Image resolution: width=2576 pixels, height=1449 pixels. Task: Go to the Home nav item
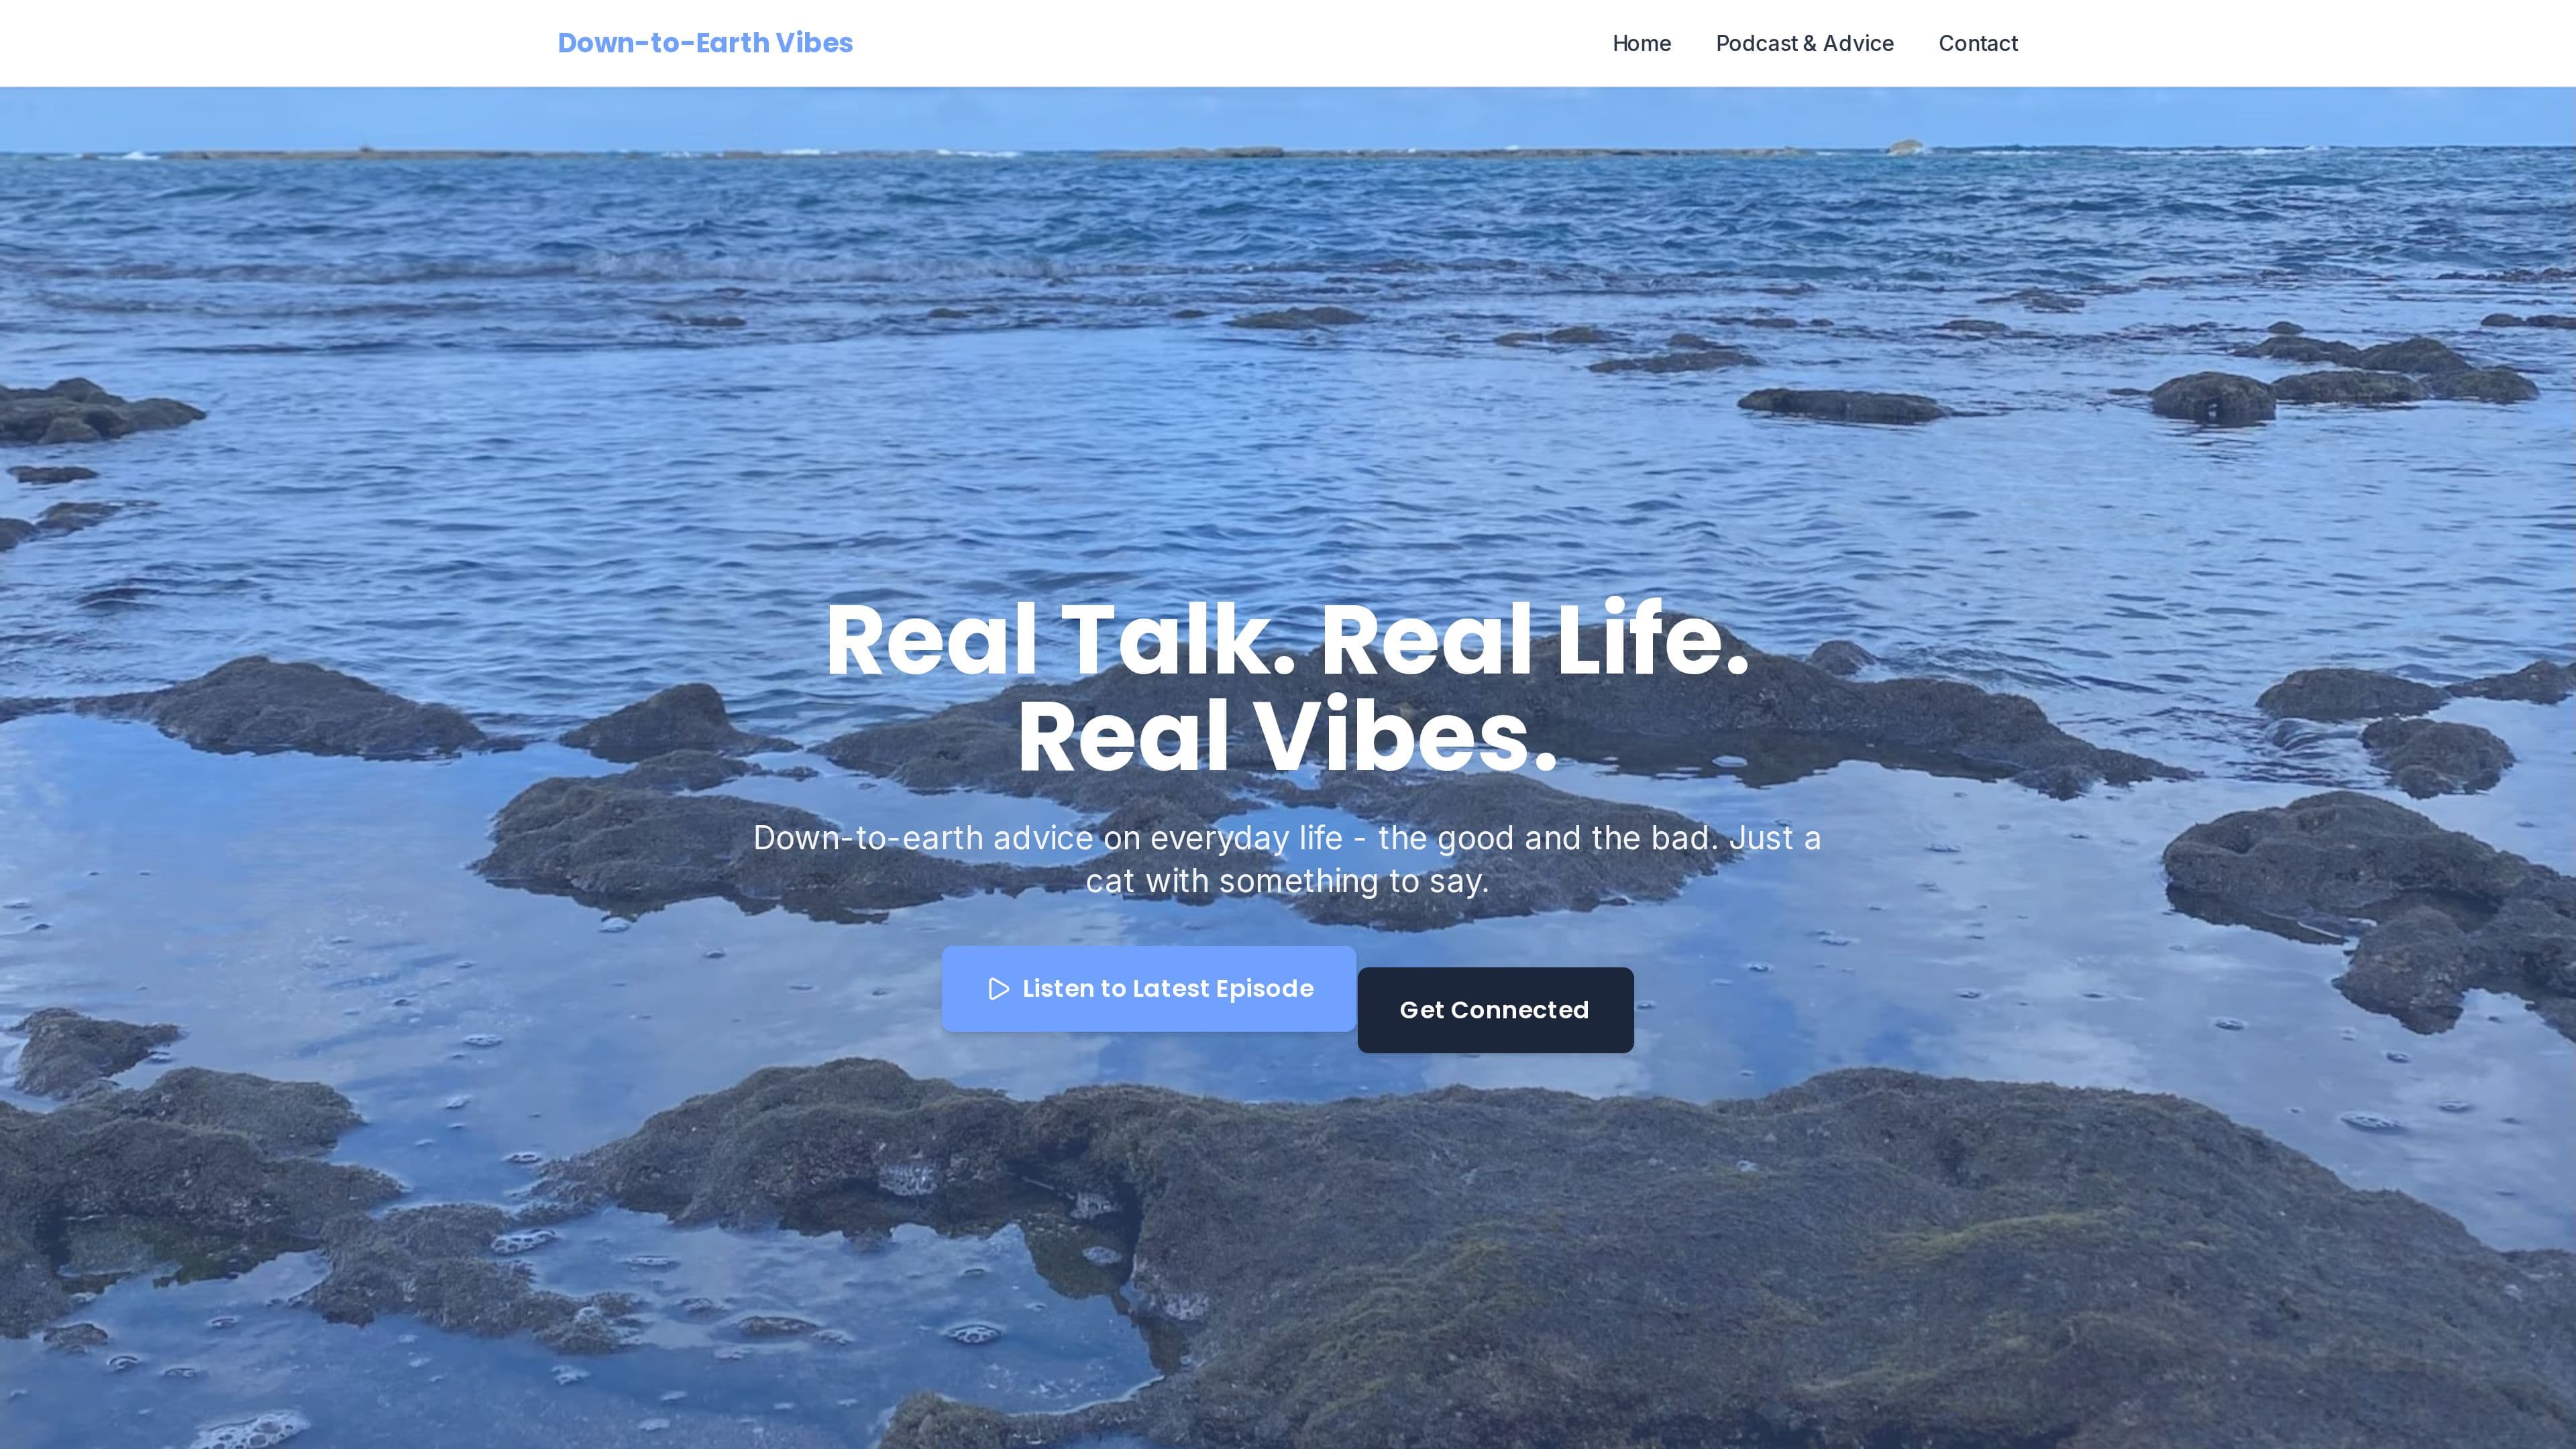pyautogui.click(x=1641, y=43)
